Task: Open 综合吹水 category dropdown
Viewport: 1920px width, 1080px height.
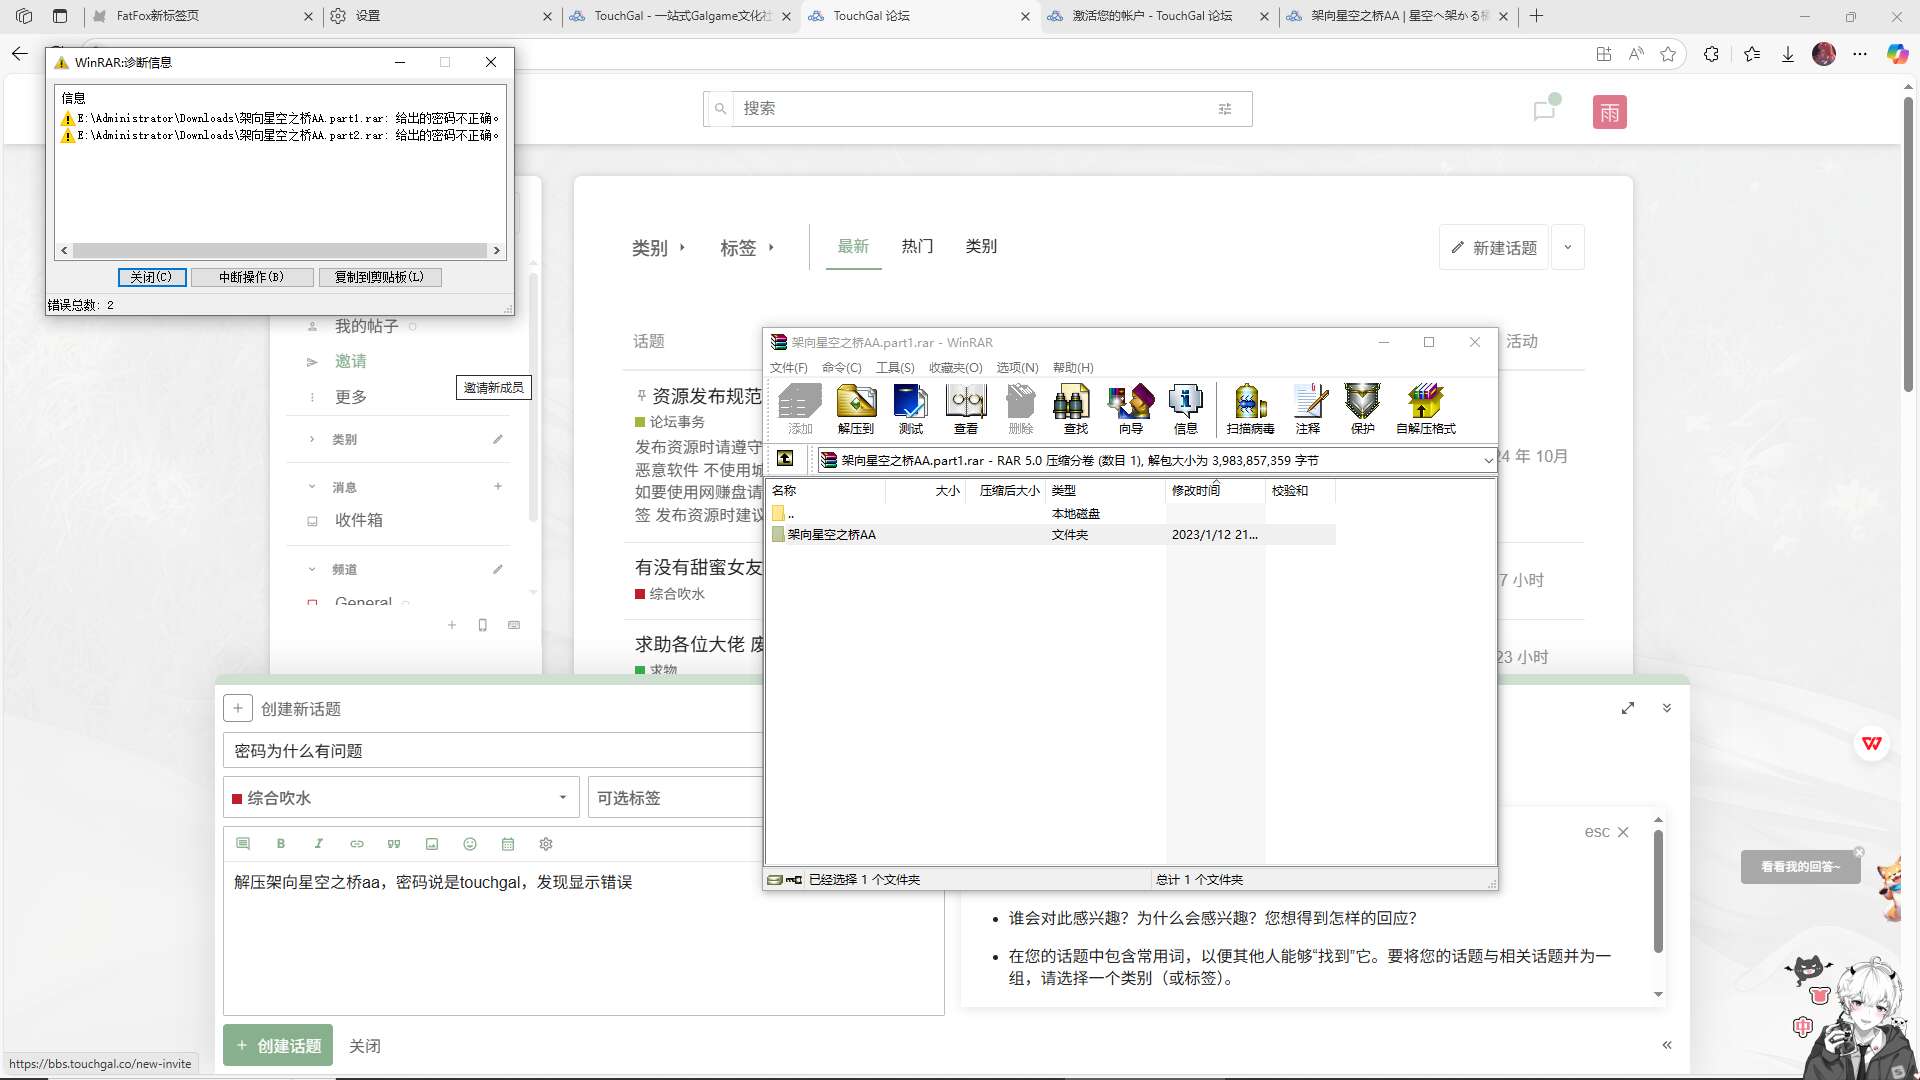Action: pyautogui.click(x=401, y=798)
